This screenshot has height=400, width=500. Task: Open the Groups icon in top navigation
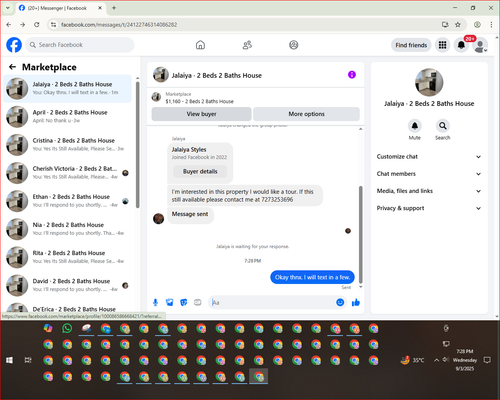click(x=294, y=45)
